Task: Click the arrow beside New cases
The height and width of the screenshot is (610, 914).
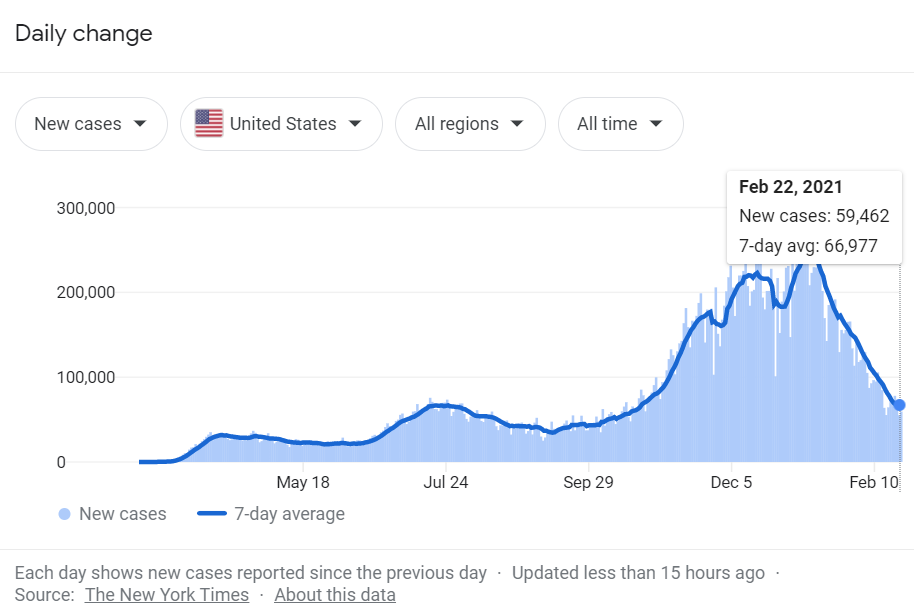Action: [x=140, y=124]
